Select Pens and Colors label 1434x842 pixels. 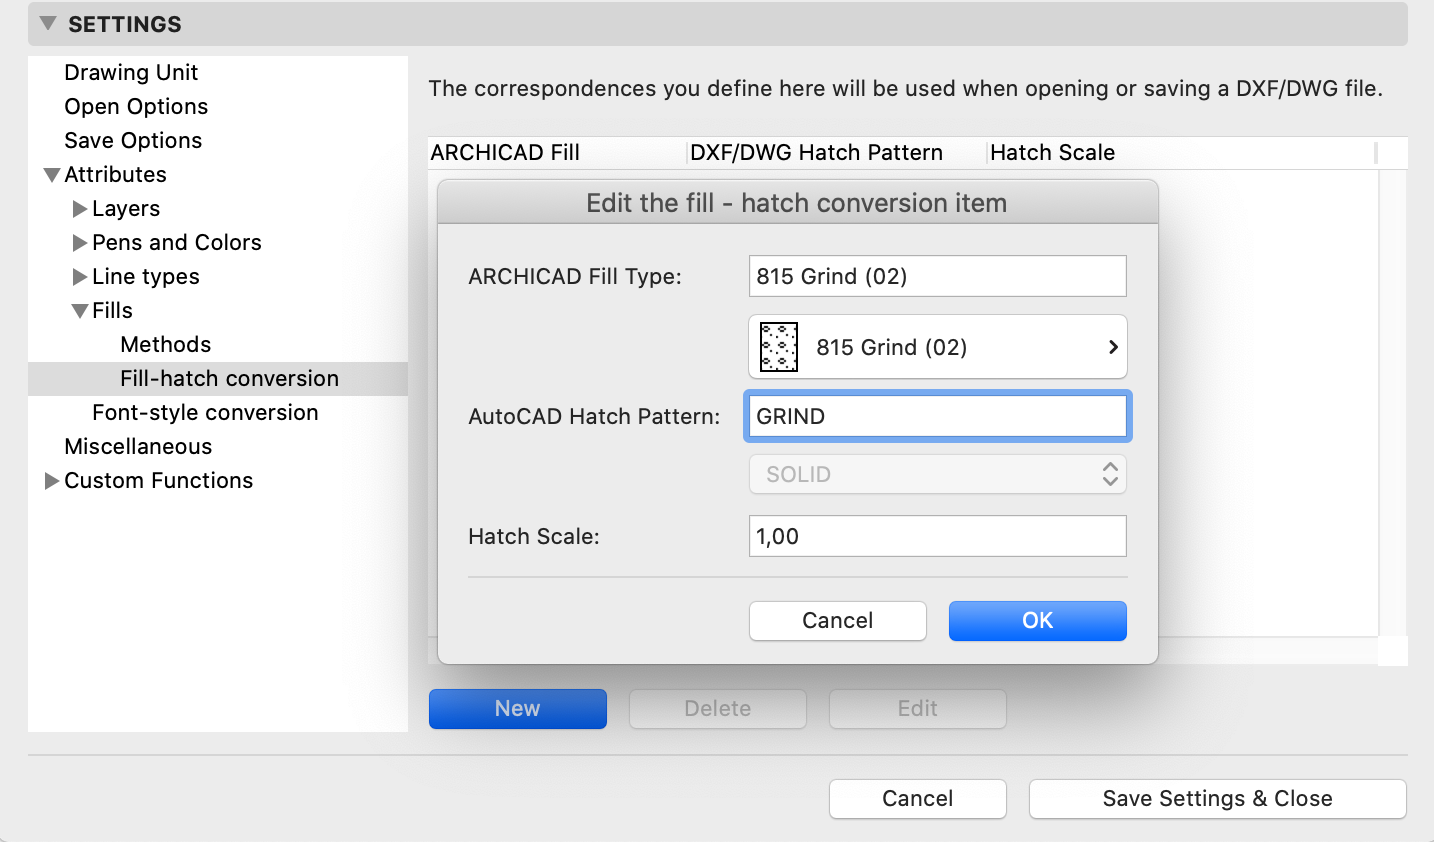[177, 242]
